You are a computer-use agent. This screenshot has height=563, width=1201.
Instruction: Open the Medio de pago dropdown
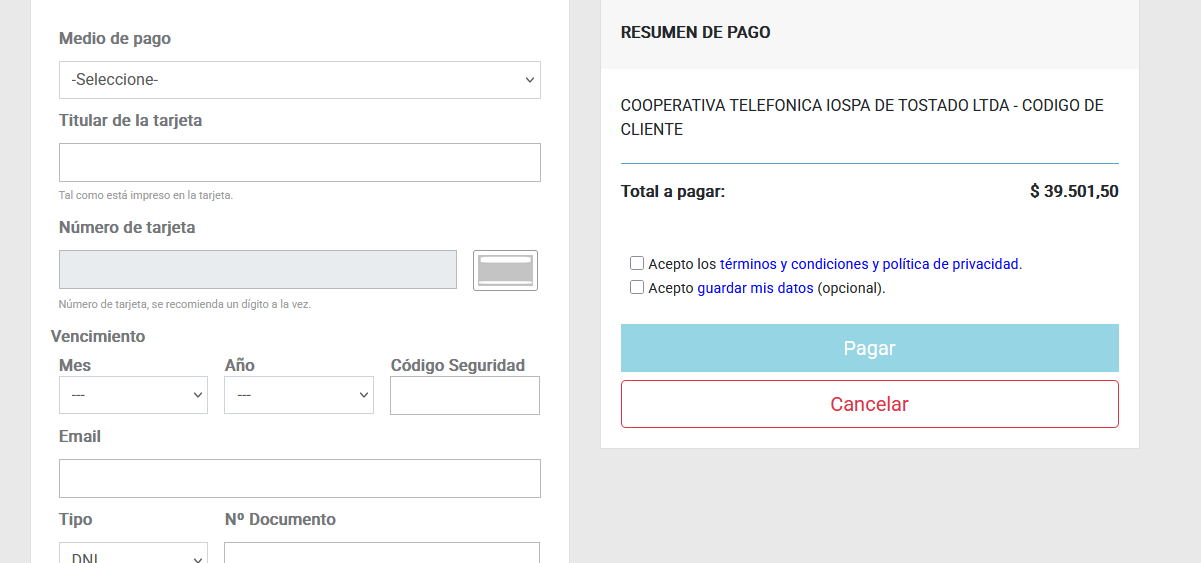click(x=299, y=80)
